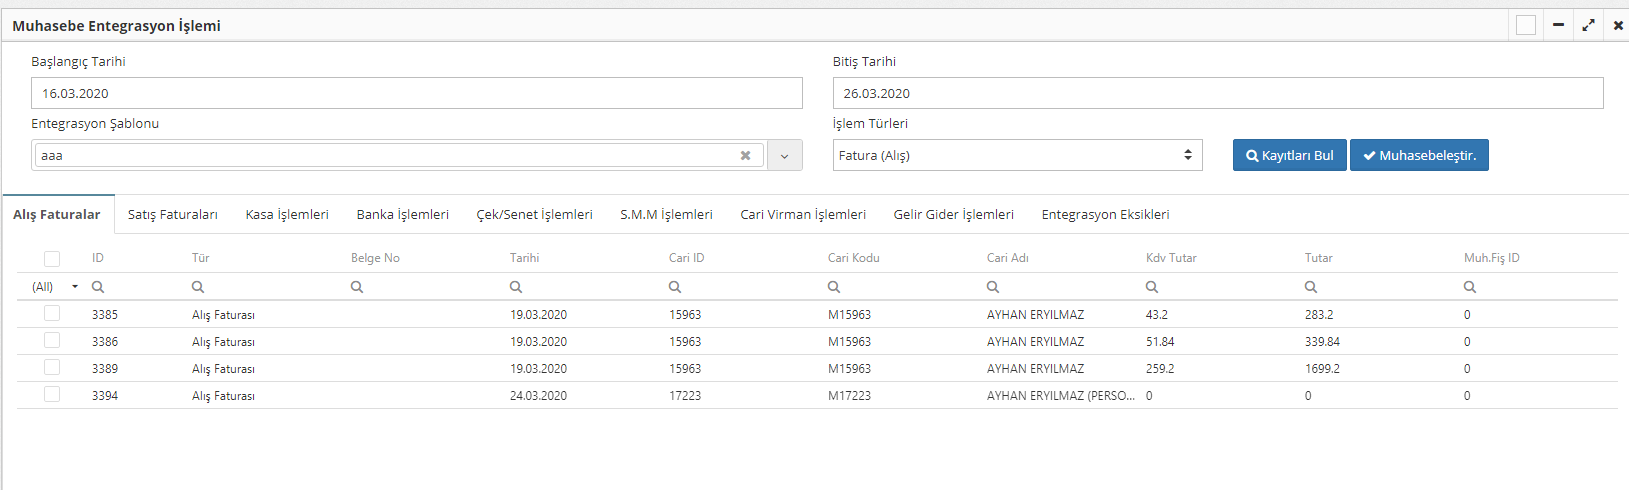Open the Entegrasyon Eksikleri tab
The width and height of the screenshot is (1629, 490).
point(1105,215)
